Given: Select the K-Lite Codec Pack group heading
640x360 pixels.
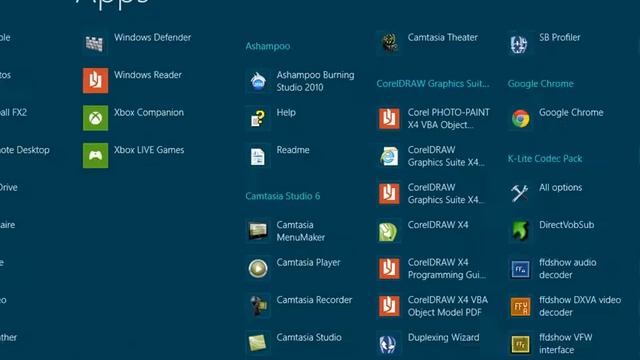Looking at the screenshot, I should point(544,158).
